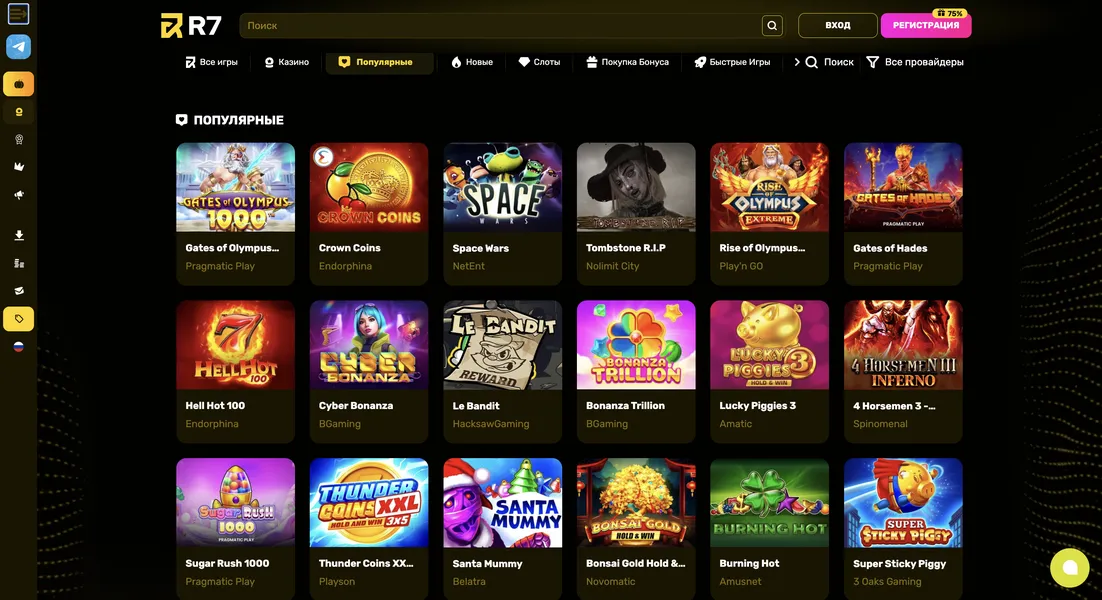This screenshot has height=600, width=1102.
Task: Open the Все провайдеры filter
Action: click(914, 62)
